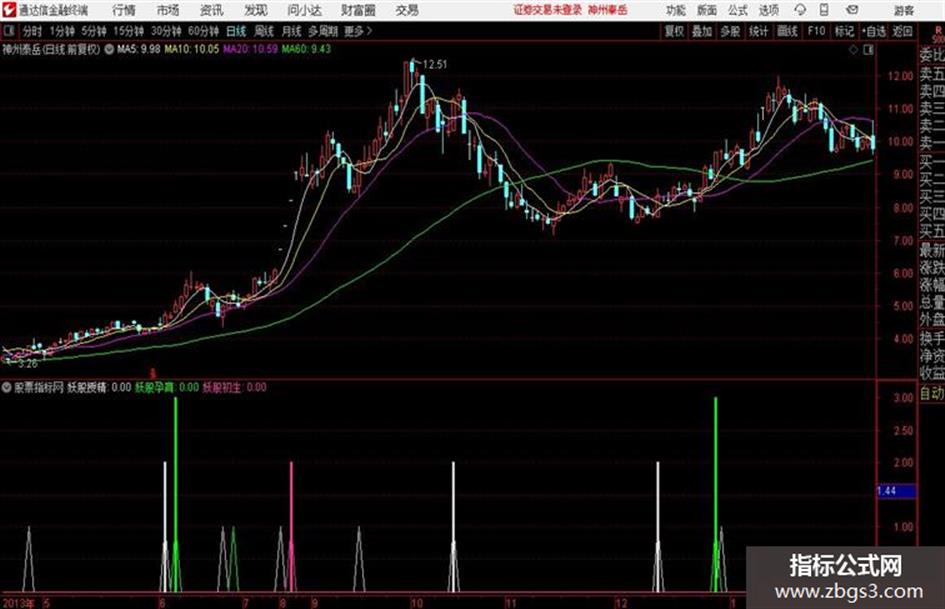Click the 12.51 high price marker

click(435, 65)
